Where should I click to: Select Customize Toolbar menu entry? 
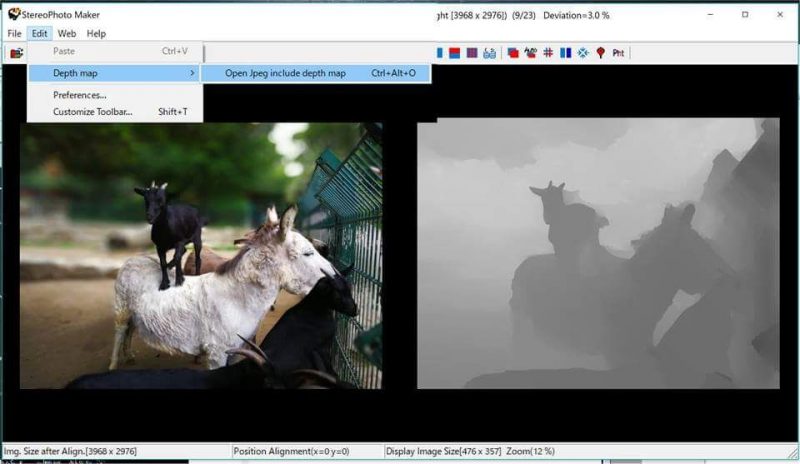pyautogui.click(x=92, y=111)
